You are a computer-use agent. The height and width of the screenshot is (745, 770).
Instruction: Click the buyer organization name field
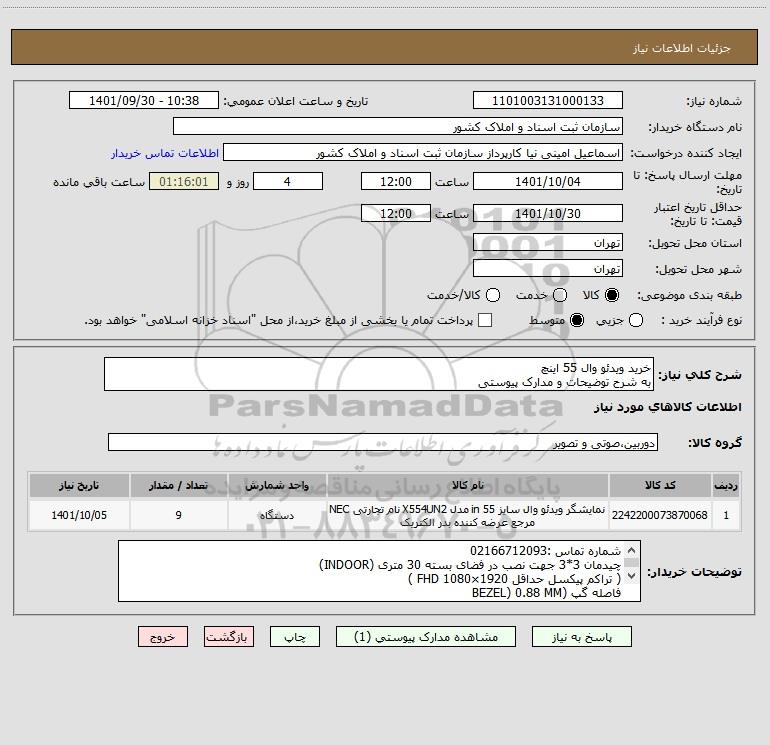(x=398, y=127)
